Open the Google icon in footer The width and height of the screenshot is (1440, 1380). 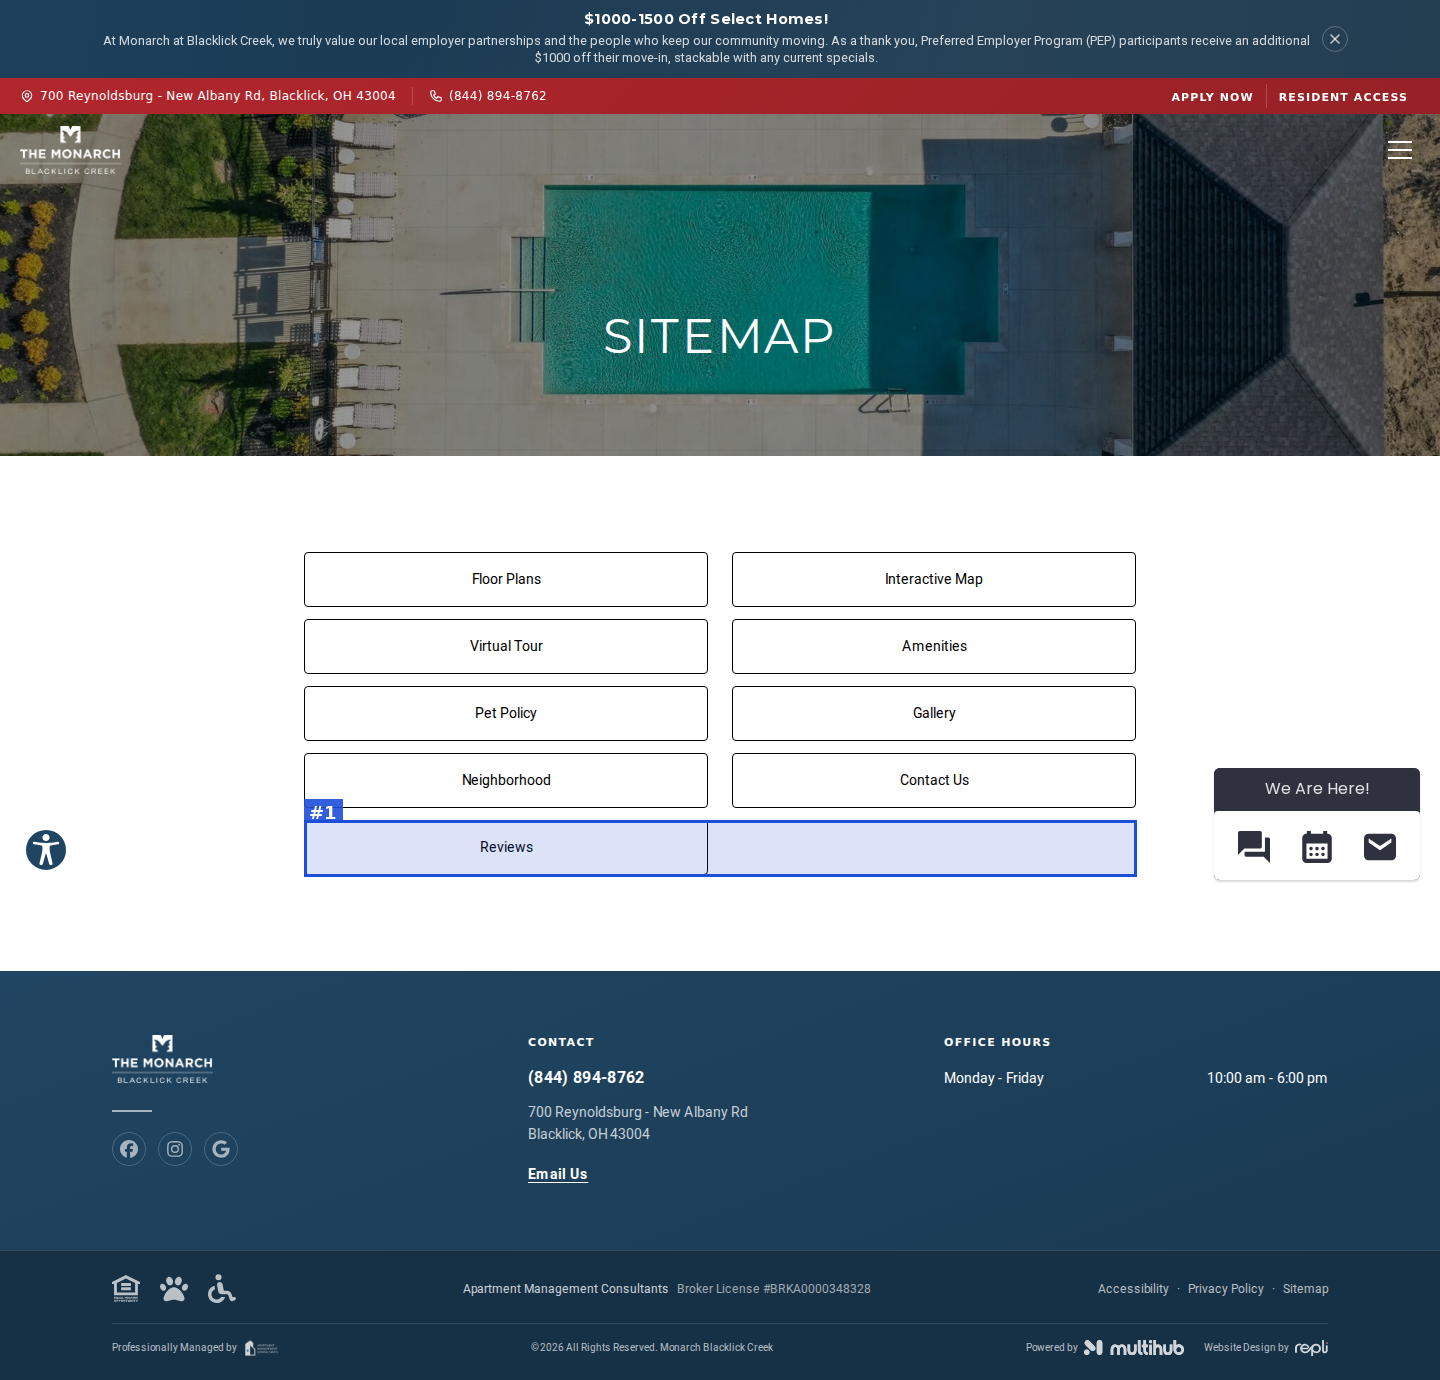221,1149
